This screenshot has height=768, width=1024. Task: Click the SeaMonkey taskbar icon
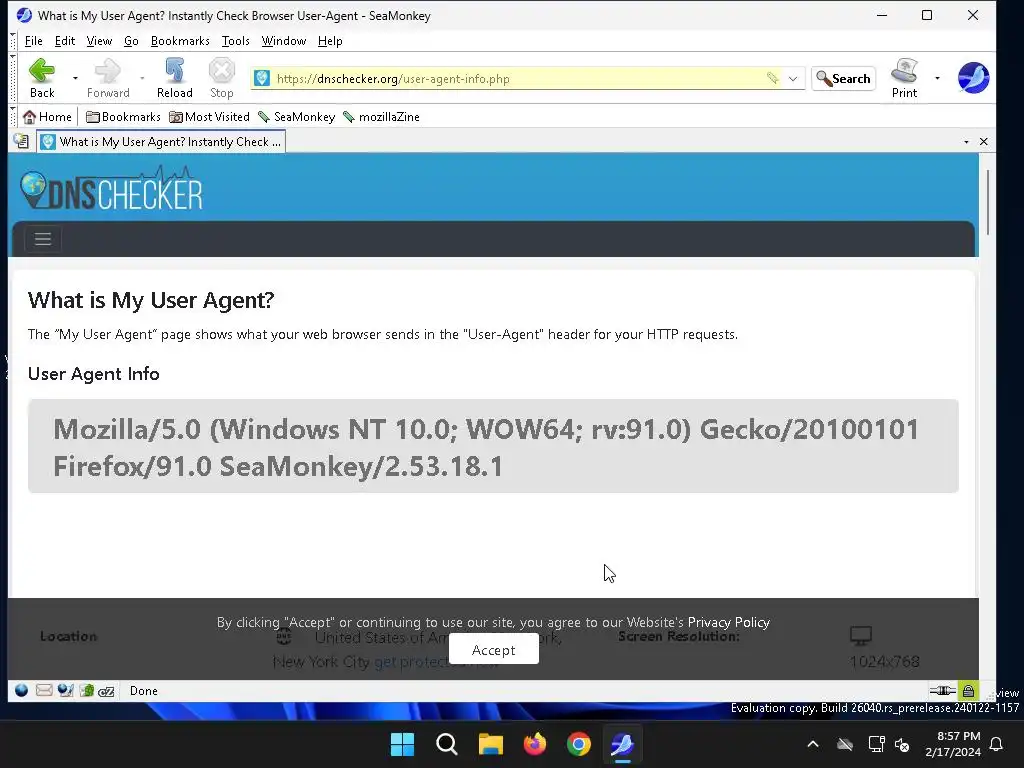tap(622, 744)
